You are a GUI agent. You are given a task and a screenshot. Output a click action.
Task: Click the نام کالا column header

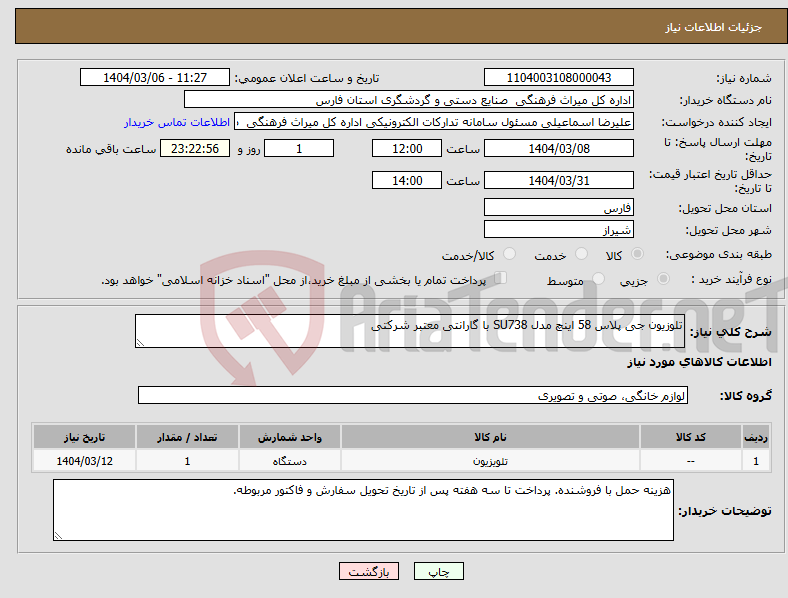coord(490,437)
